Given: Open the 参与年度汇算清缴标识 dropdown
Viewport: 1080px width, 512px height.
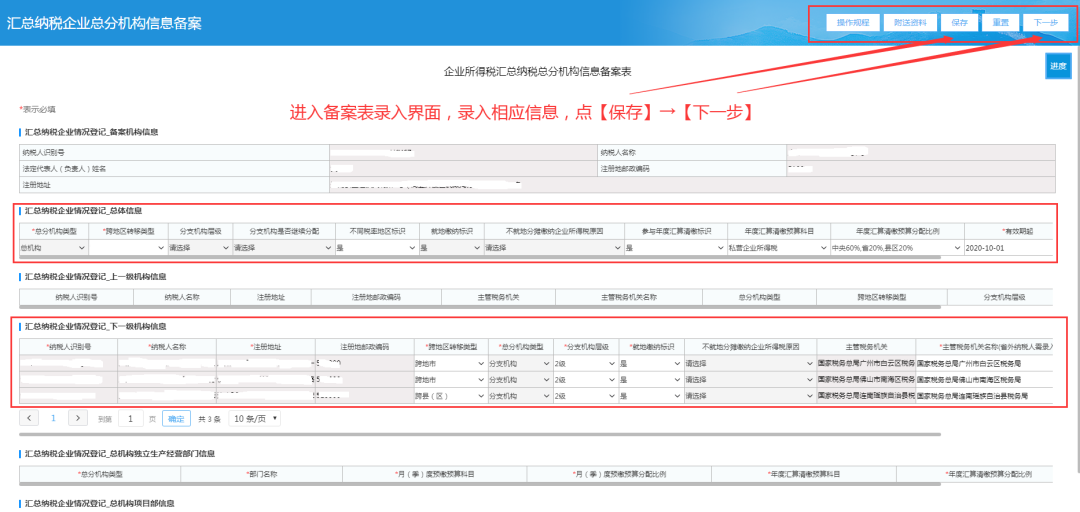Looking at the screenshot, I should (x=674, y=247).
